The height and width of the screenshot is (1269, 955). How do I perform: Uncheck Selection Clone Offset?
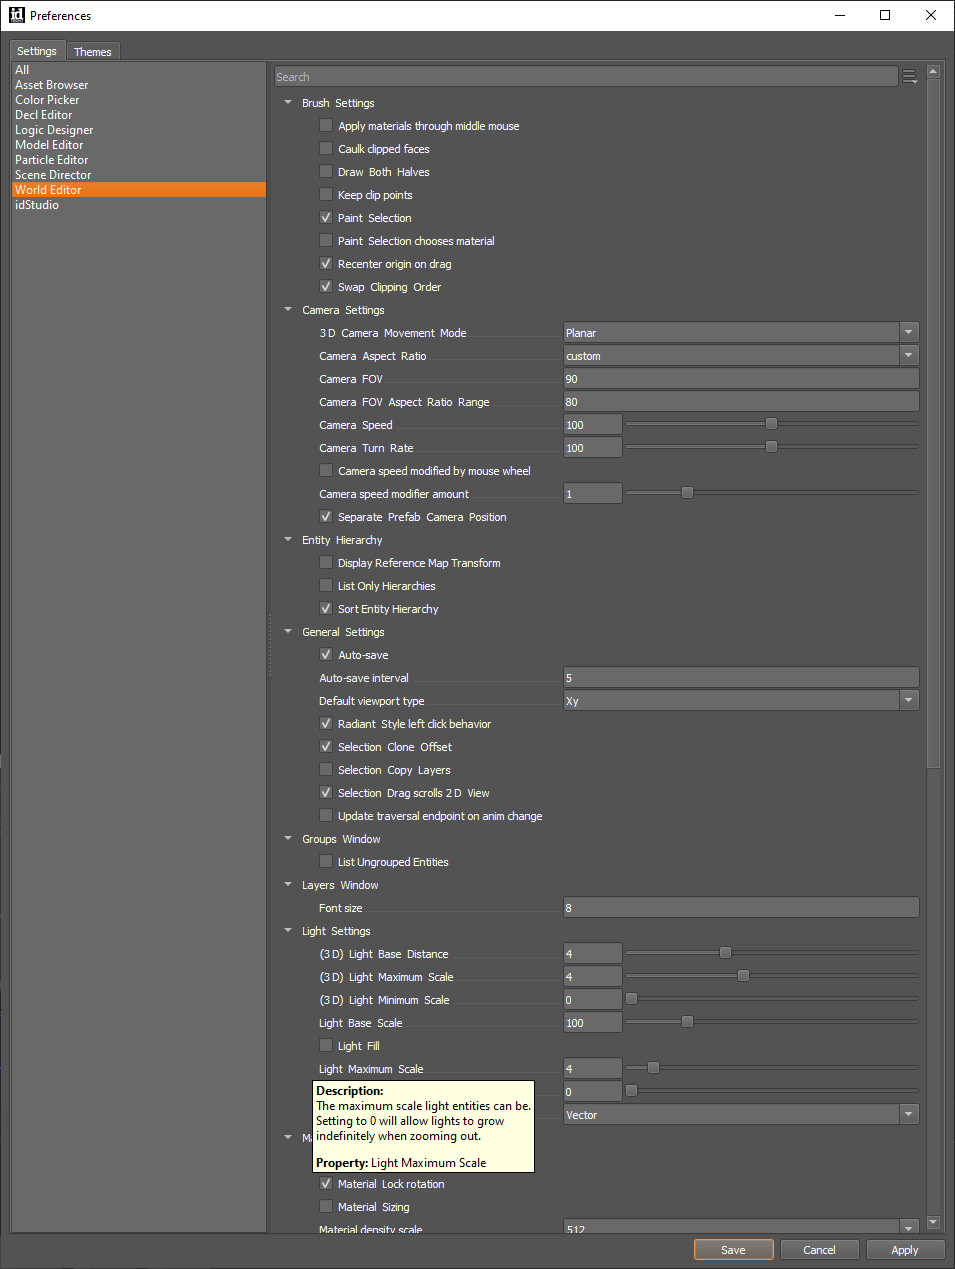(x=326, y=746)
